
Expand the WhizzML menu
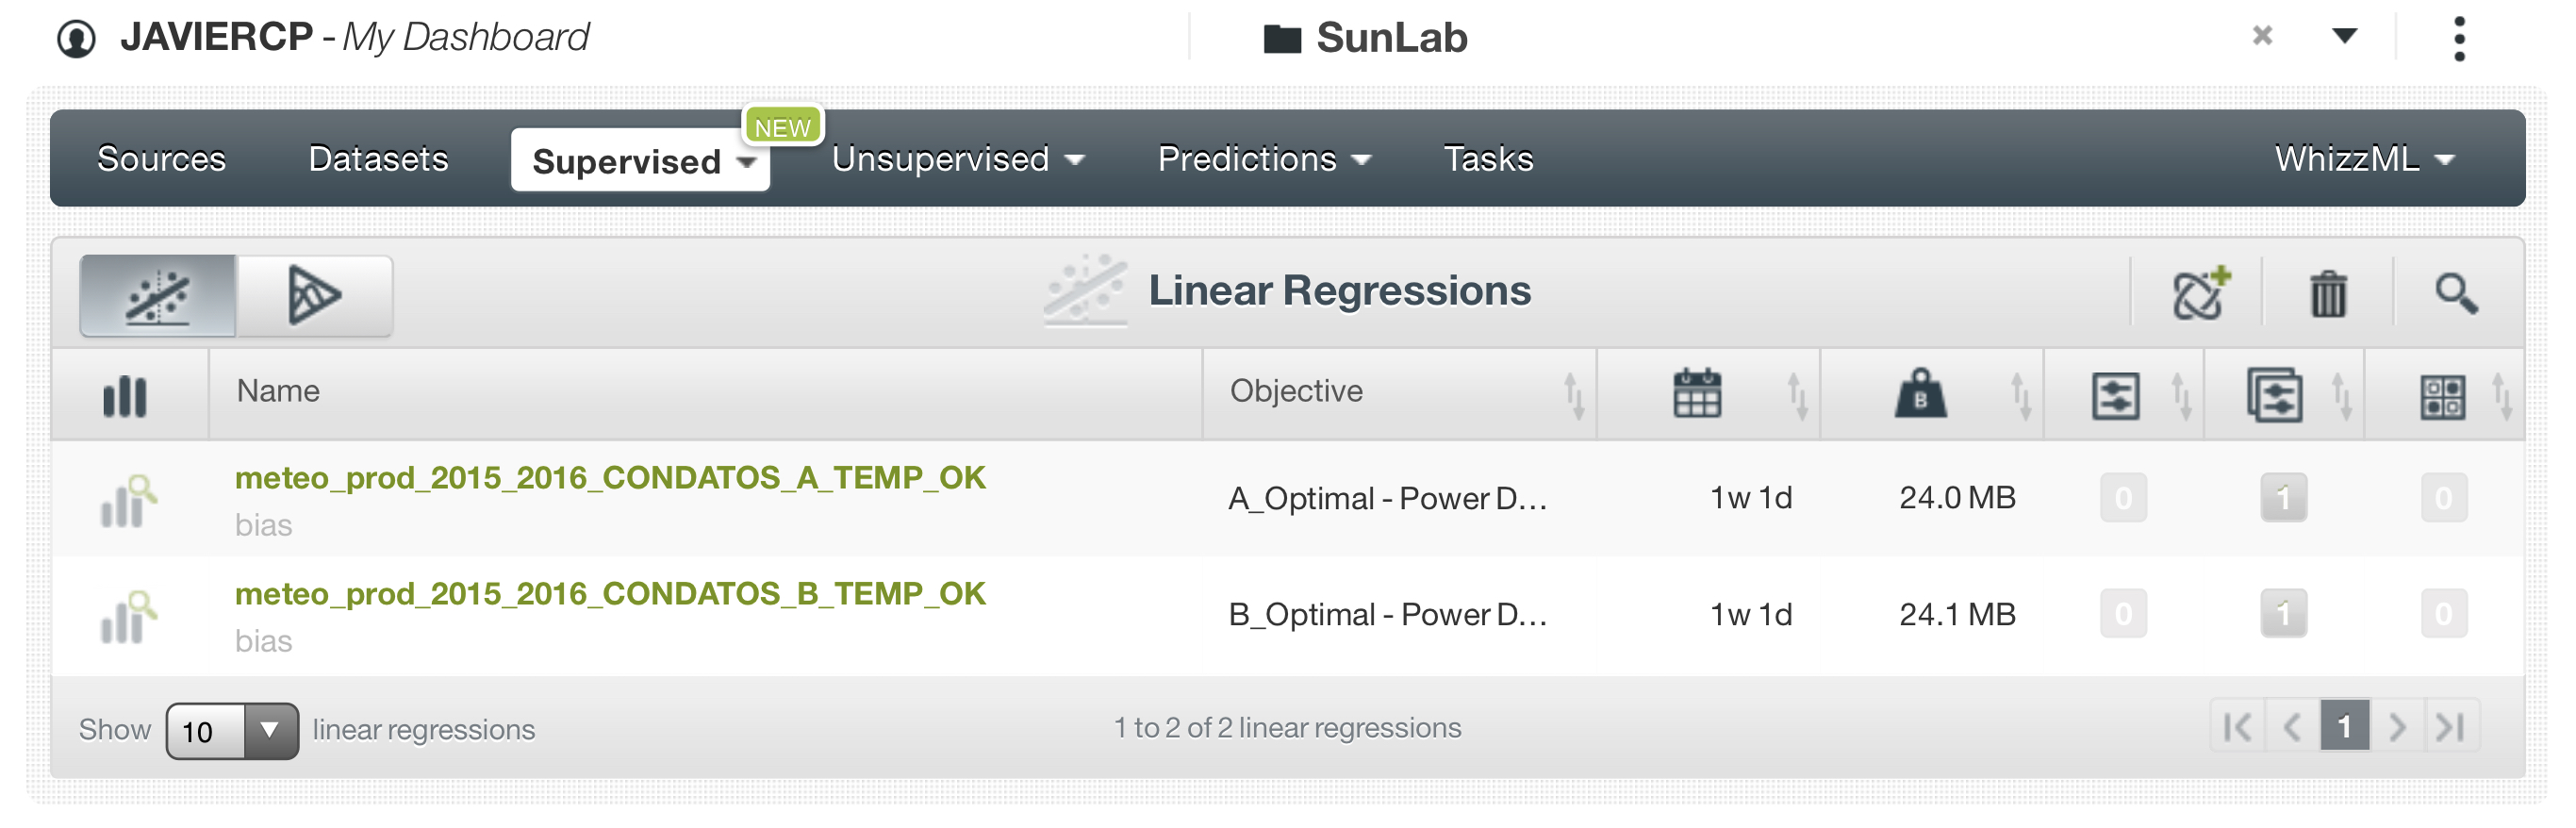pos(2364,159)
